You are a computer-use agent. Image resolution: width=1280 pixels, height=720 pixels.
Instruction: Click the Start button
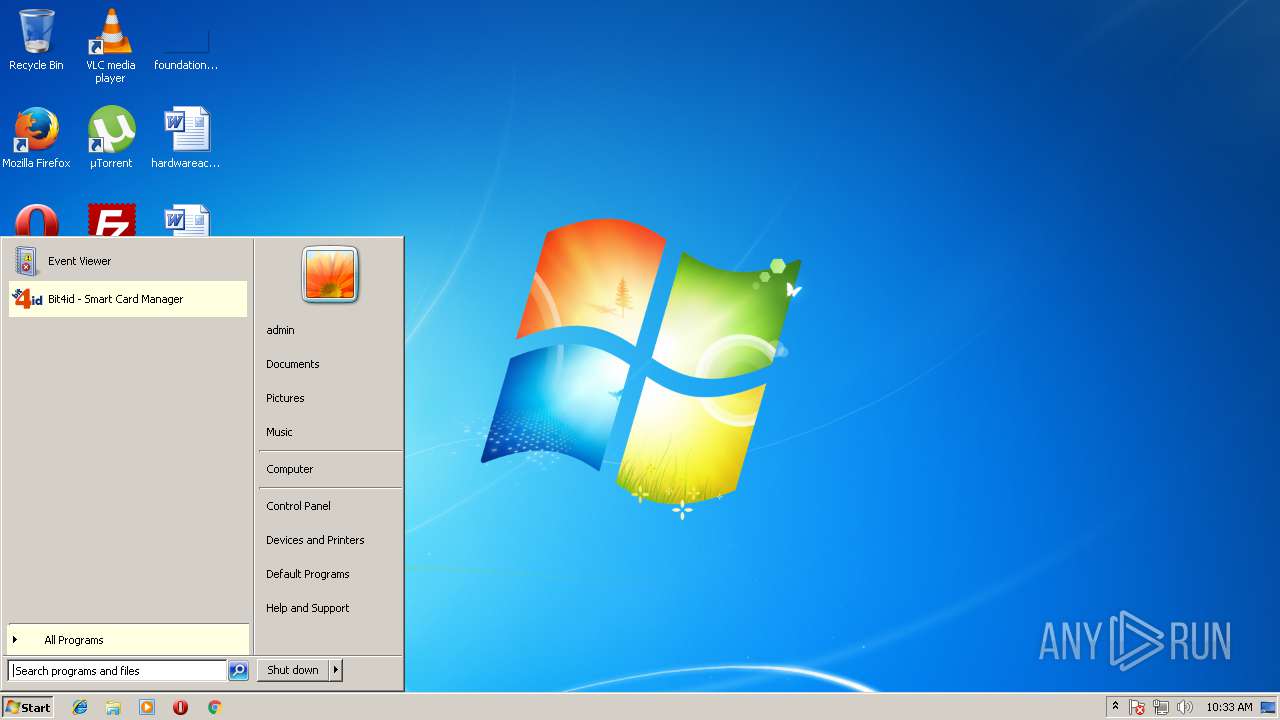coord(28,707)
